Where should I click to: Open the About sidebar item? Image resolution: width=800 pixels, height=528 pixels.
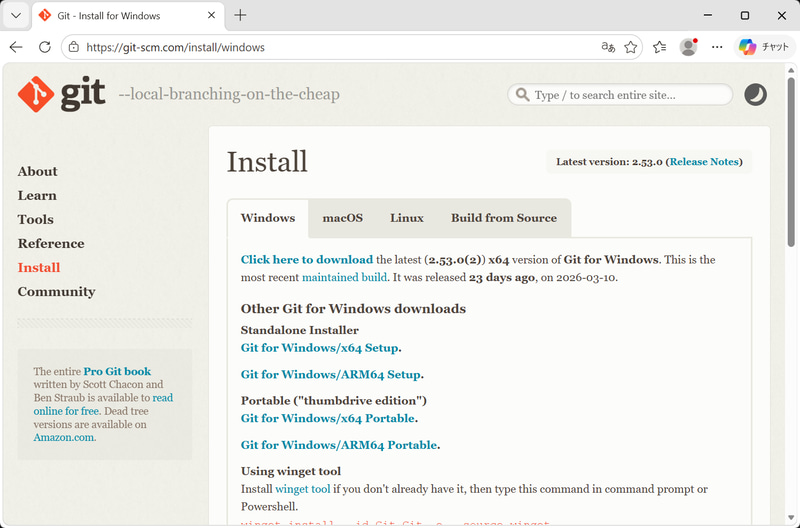[37, 171]
